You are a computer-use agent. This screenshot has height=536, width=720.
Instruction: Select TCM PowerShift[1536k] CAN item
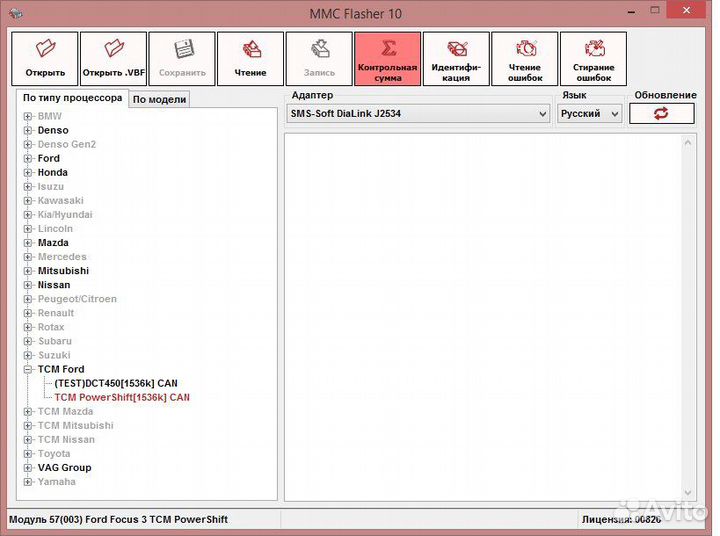click(121, 398)
